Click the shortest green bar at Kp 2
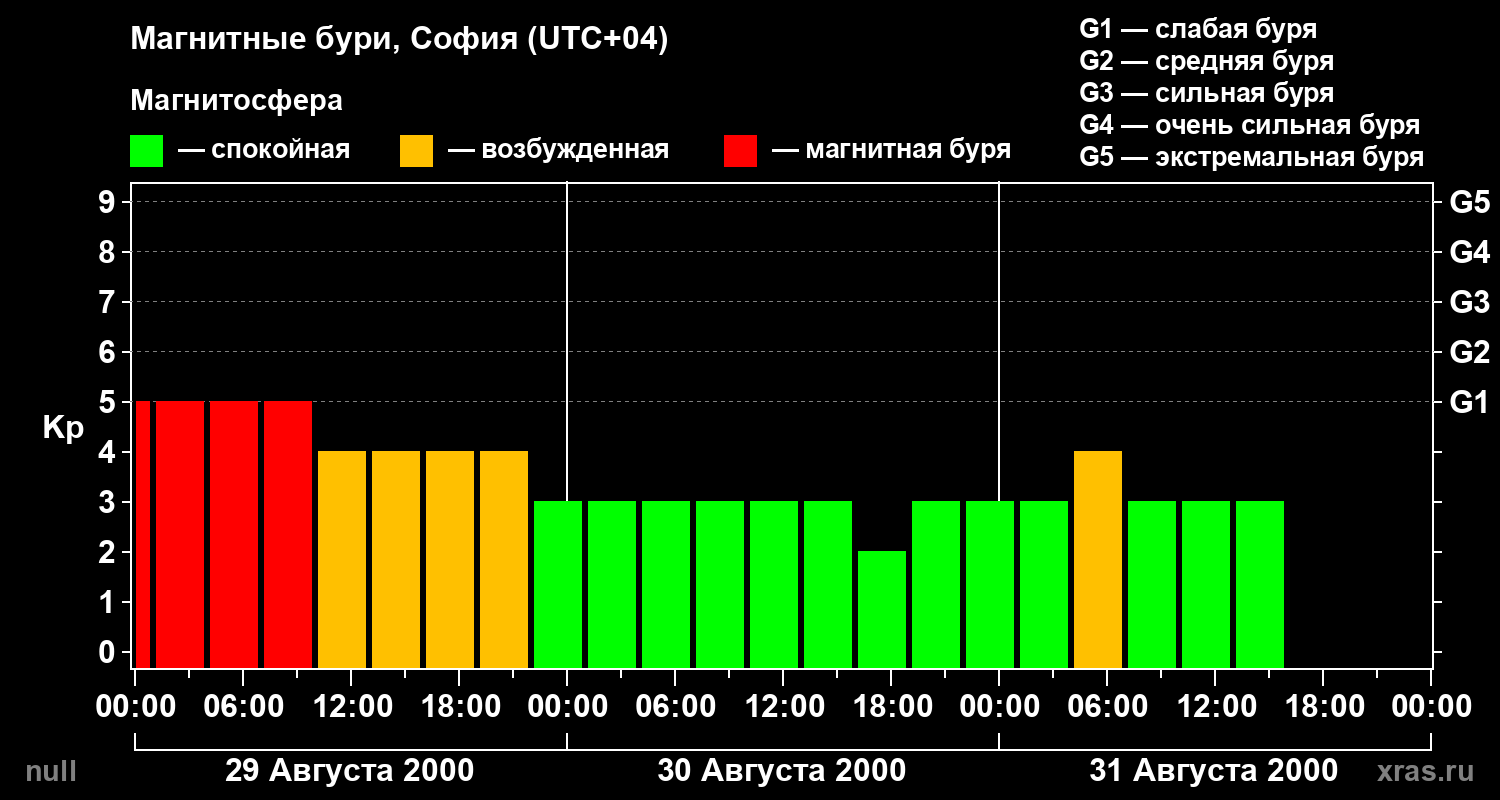 882,609
